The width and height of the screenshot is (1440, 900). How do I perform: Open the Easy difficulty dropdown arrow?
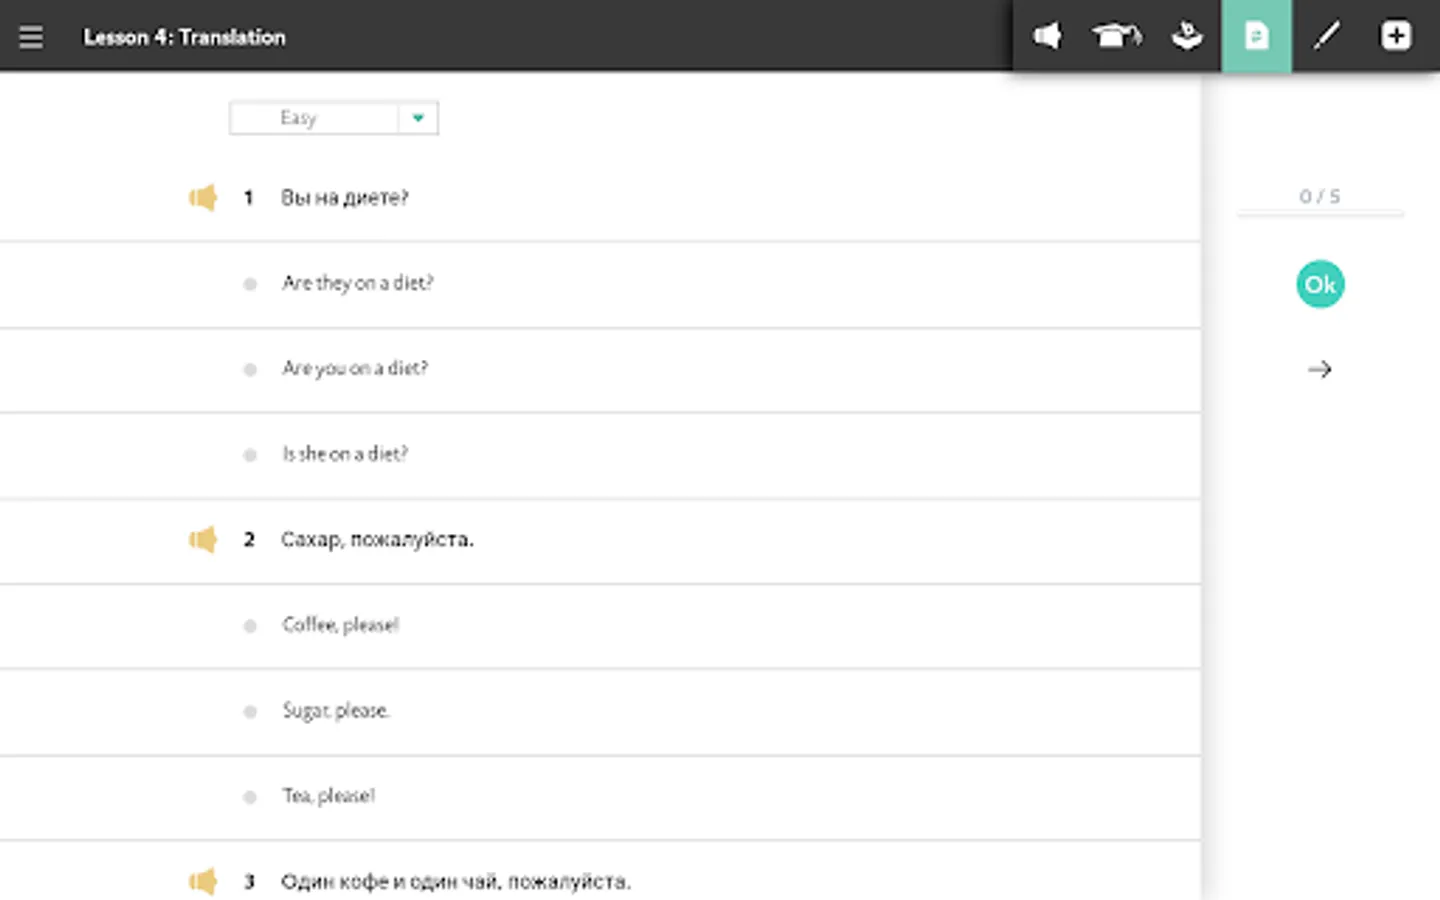coord(418,118)
